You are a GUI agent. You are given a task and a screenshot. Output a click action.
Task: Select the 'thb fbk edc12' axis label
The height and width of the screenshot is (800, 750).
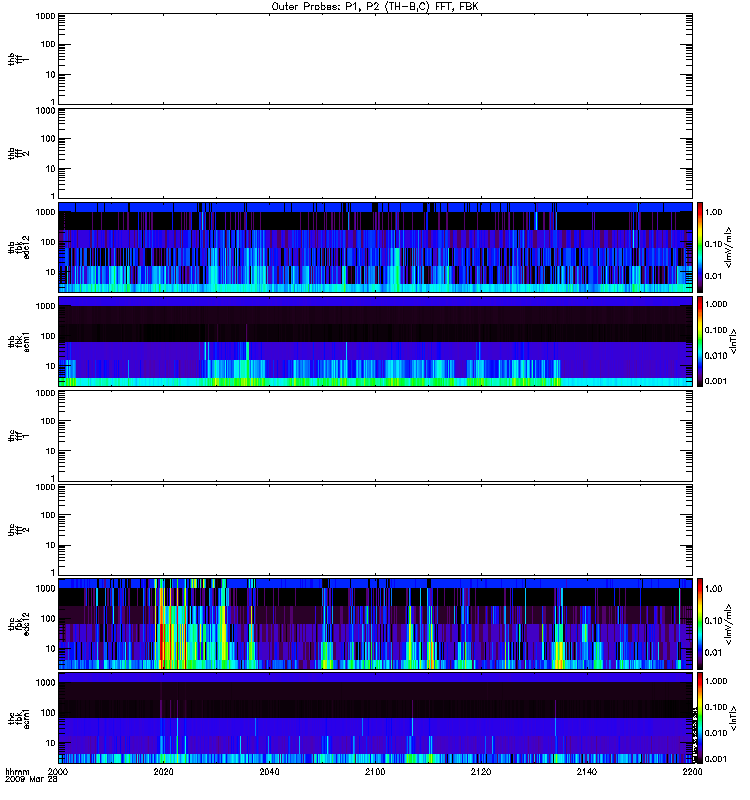(x=18, y=247)
